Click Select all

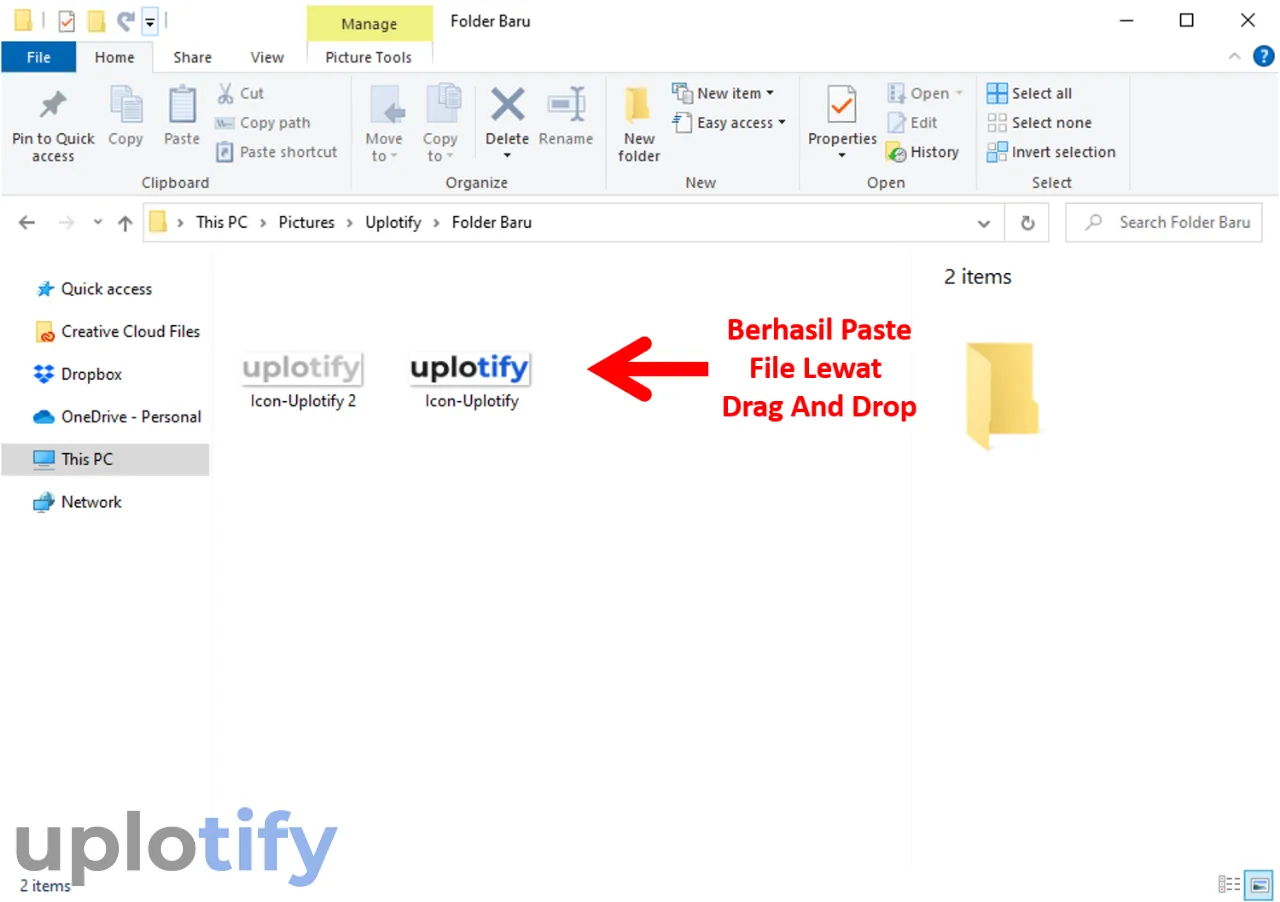[x=1030, y=93]
